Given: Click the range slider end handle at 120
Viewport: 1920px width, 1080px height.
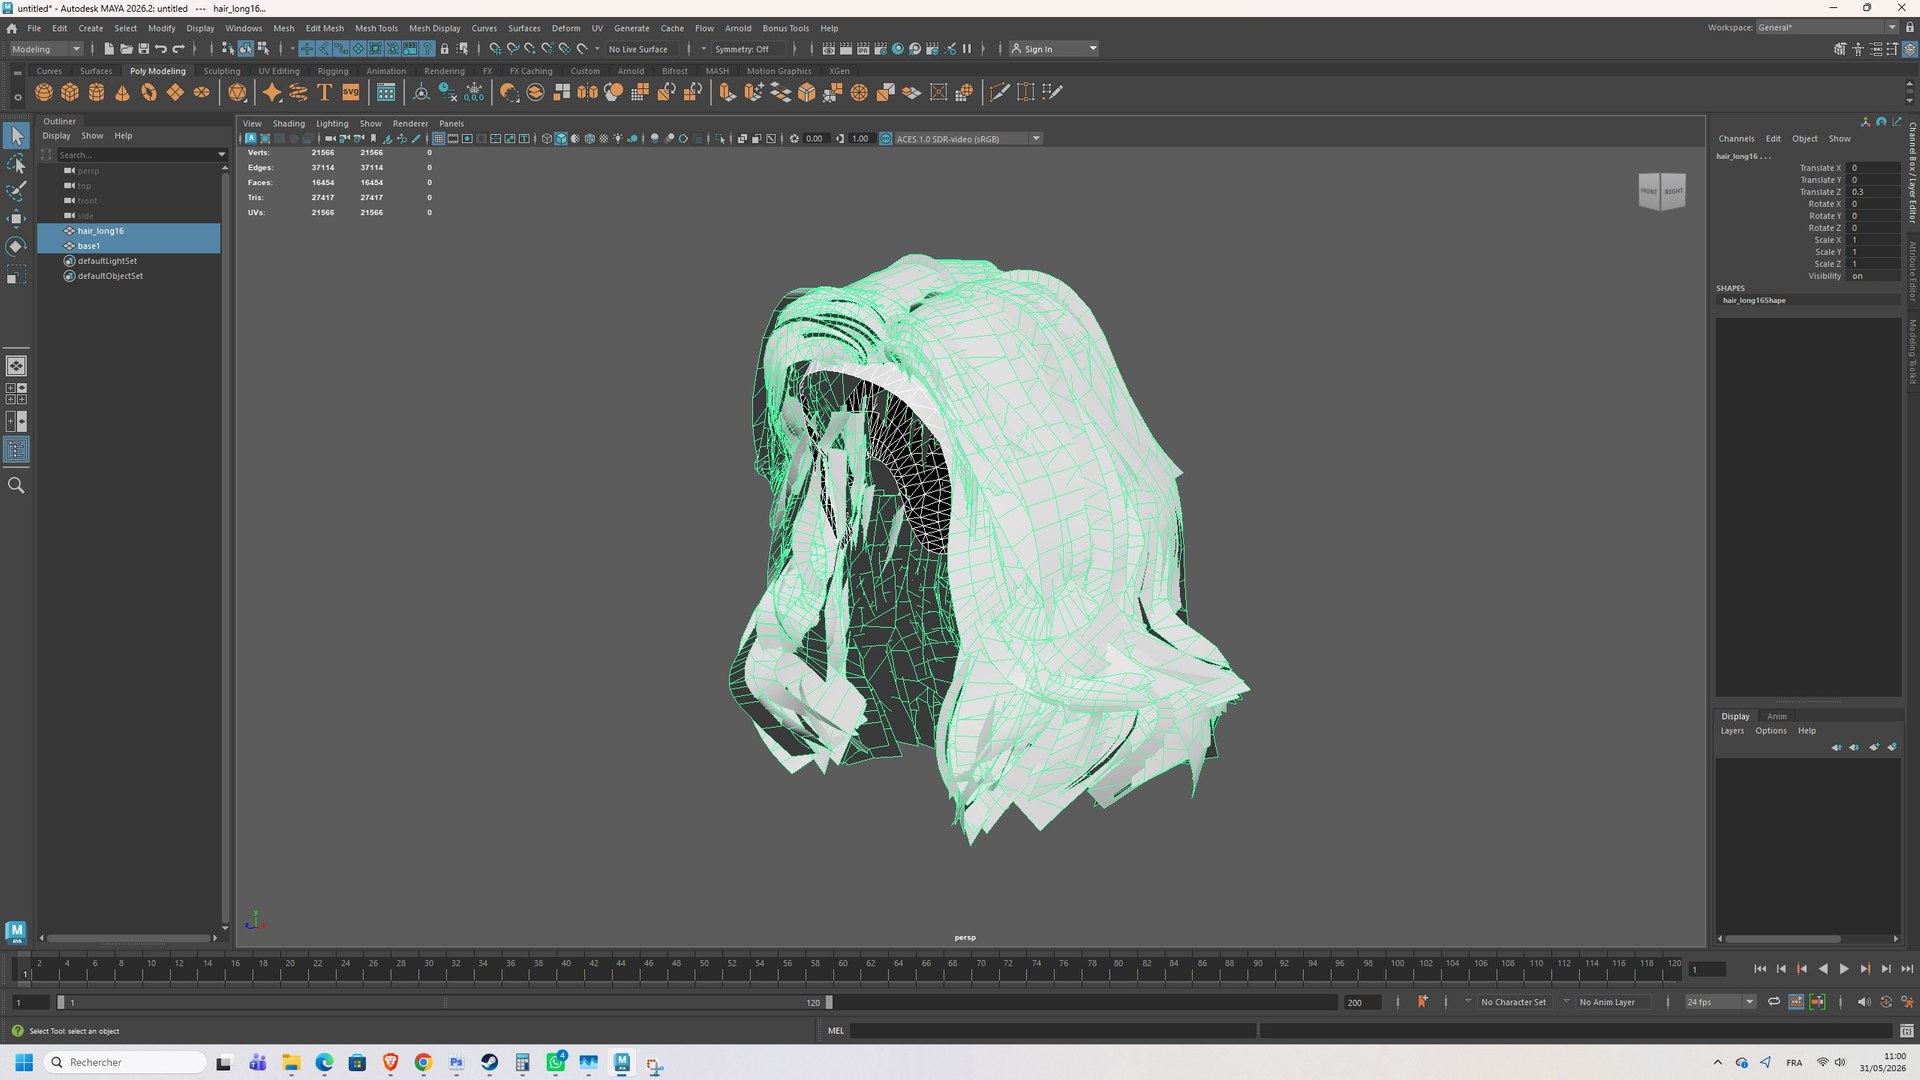Looking at the screenshot, I should (828, 1002).
